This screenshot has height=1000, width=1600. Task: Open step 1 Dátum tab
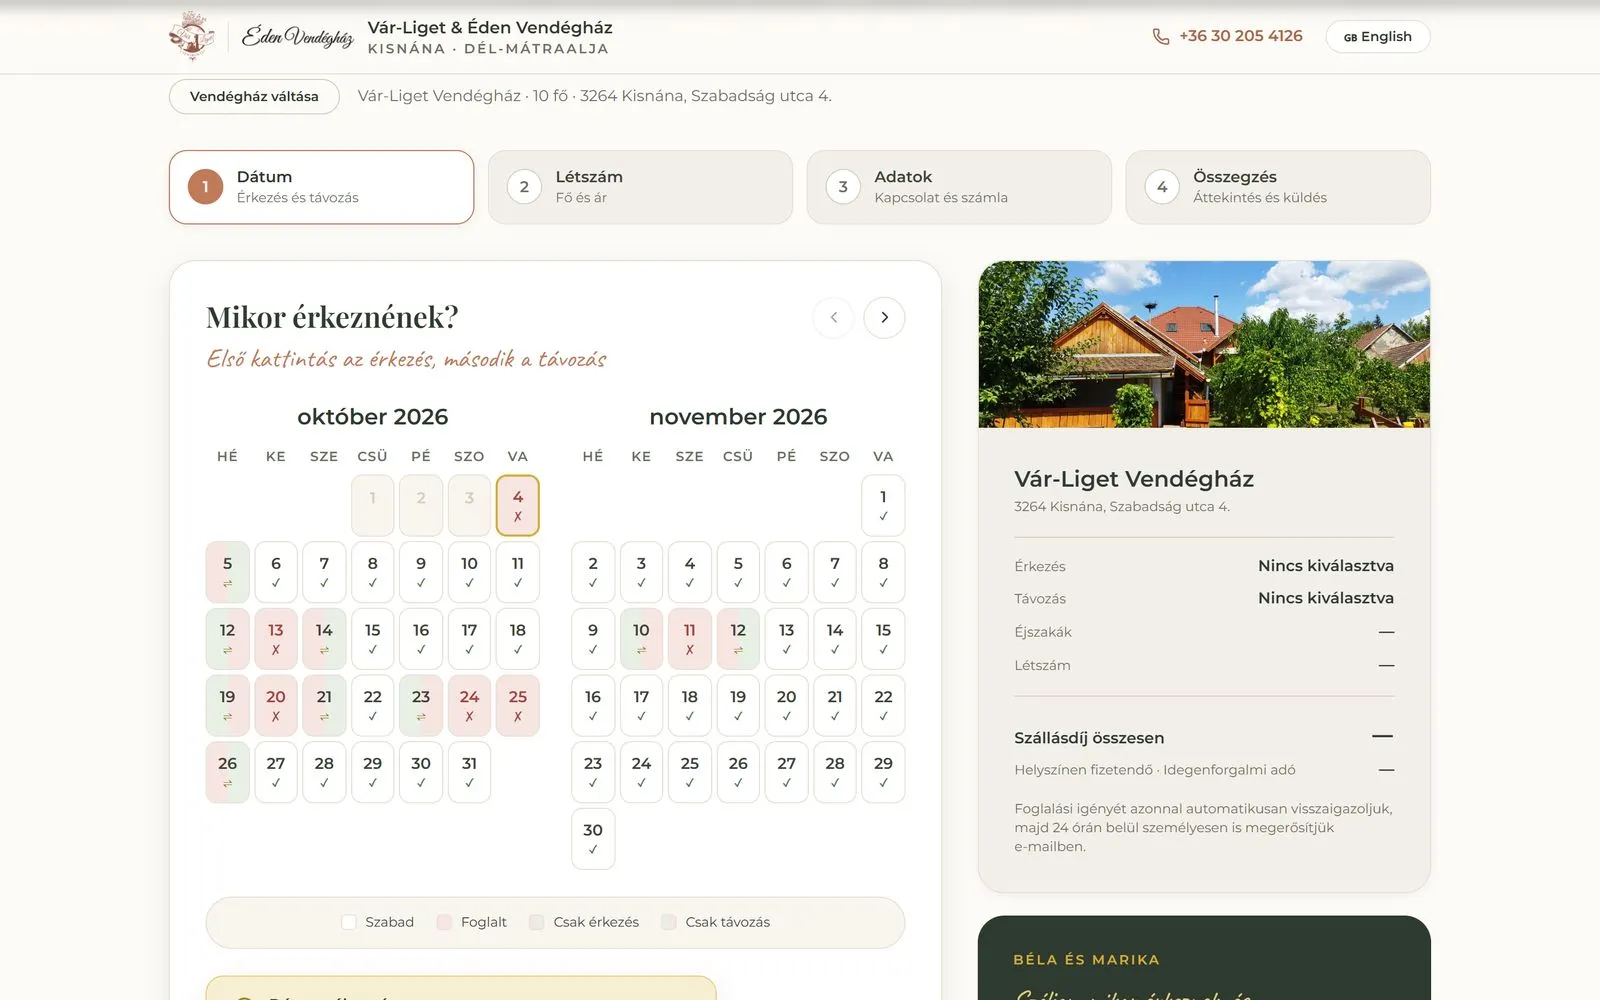(321, 187)
